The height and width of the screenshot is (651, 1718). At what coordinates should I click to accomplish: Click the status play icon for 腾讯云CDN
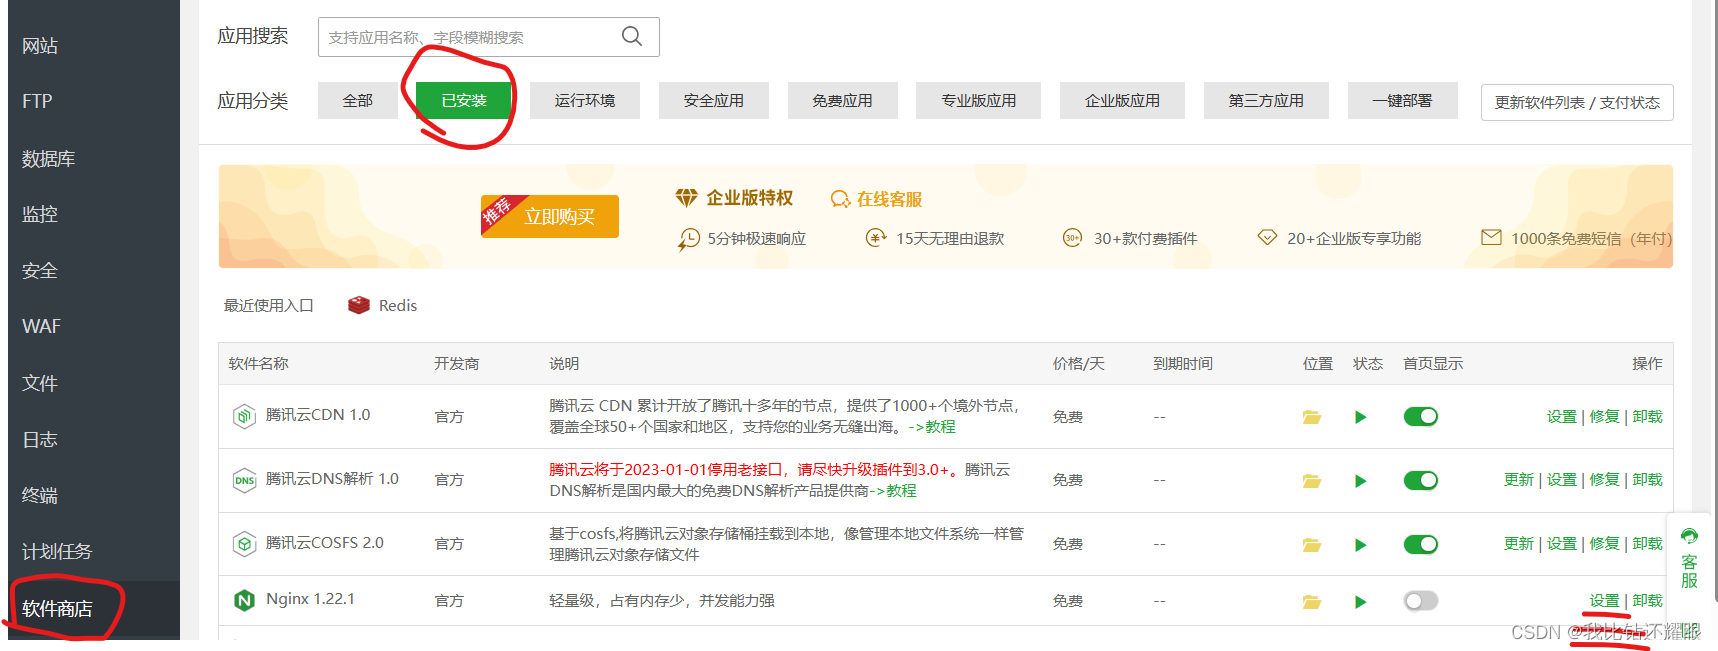[x=1360, y=417]
